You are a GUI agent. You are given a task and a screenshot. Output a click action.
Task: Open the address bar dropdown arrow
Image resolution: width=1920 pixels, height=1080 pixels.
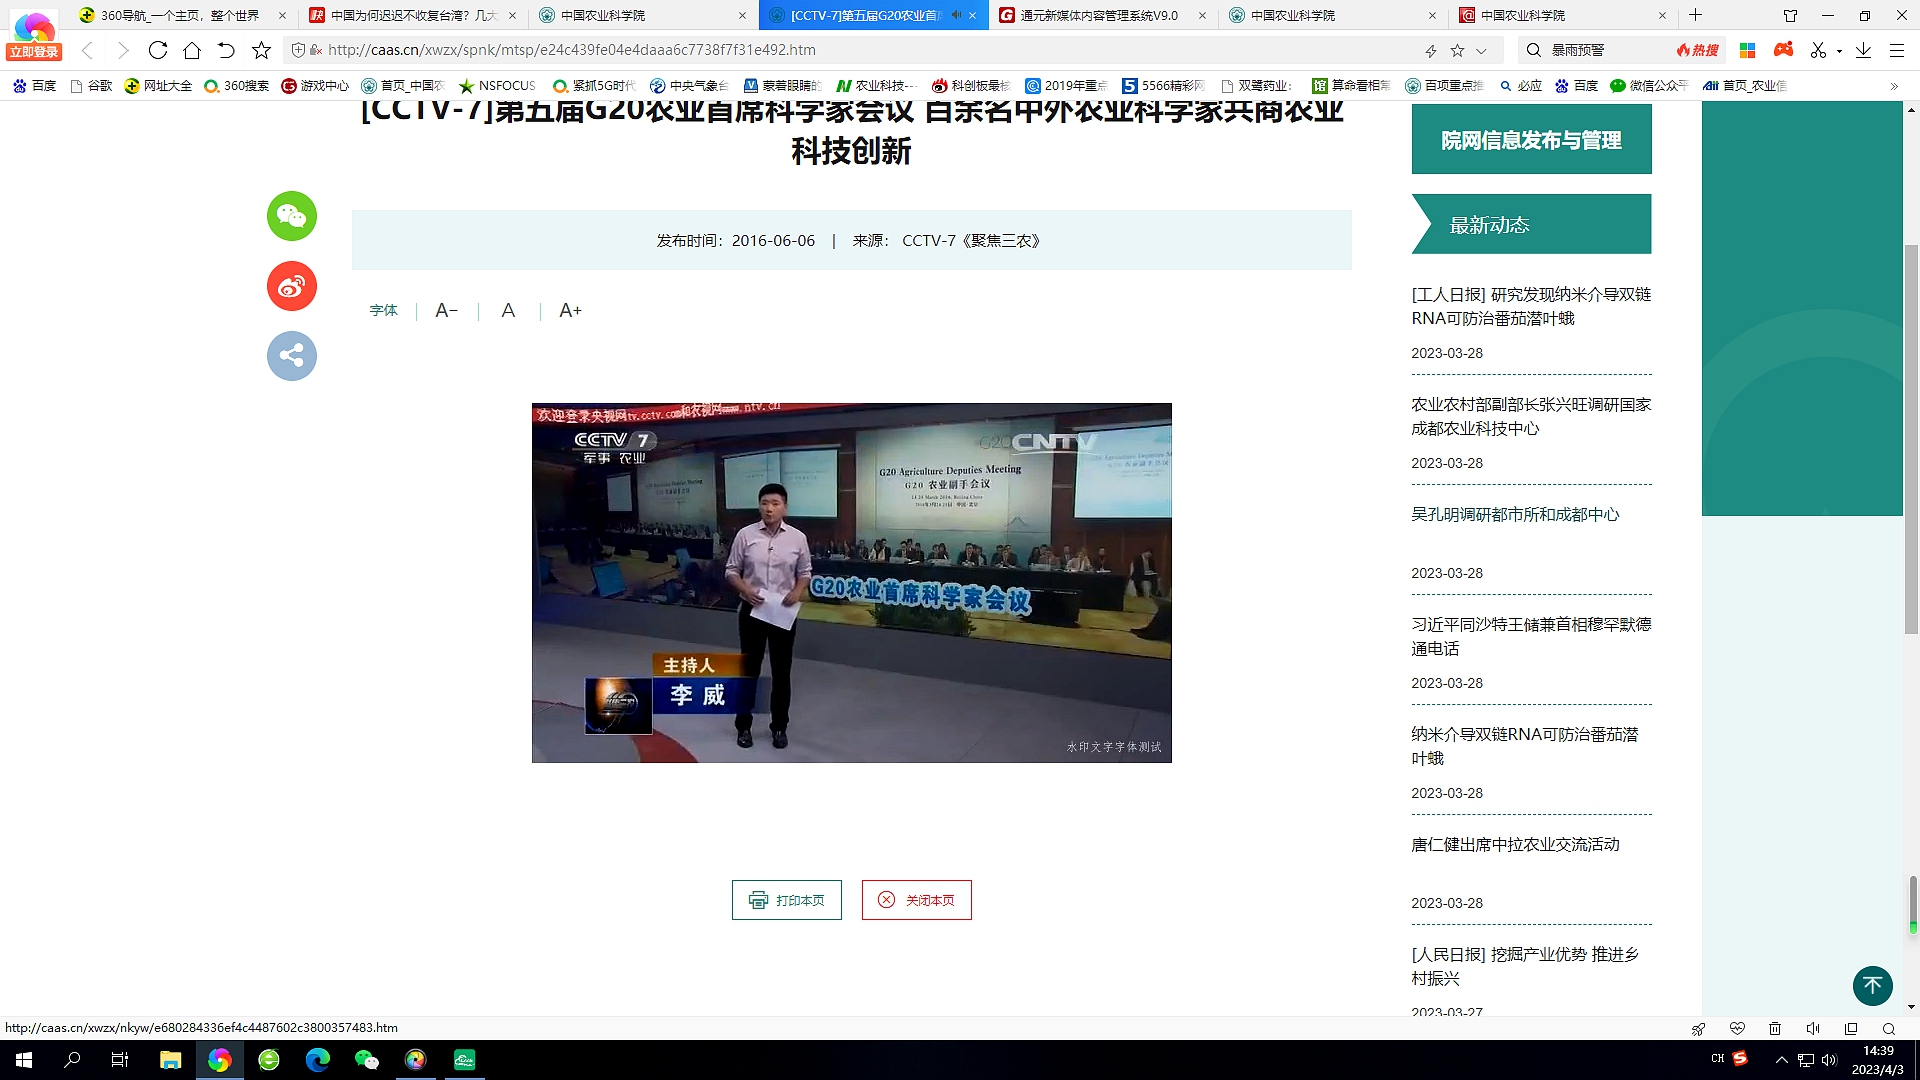(x=1481, y=50)
